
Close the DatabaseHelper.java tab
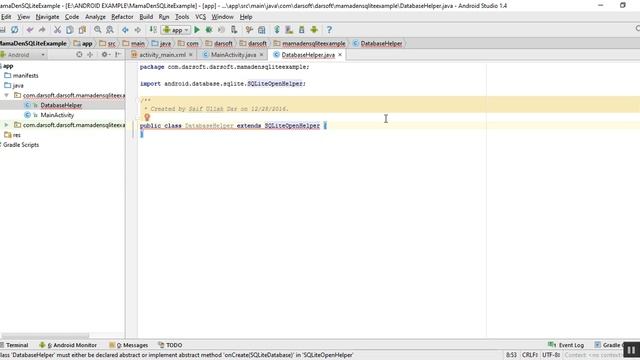340,55
